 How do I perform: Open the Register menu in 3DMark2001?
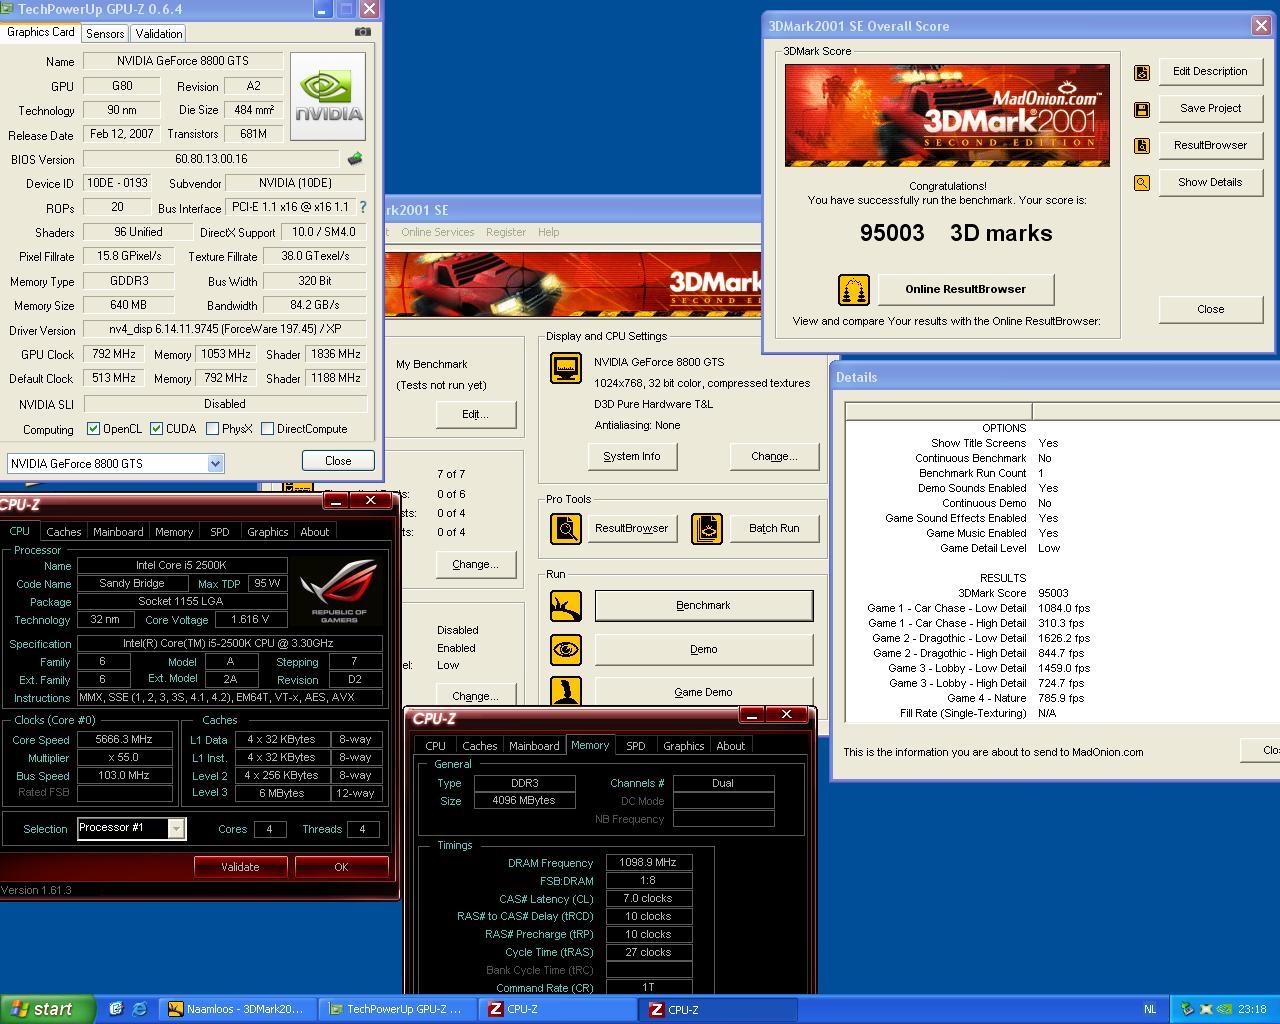[506, 232]
